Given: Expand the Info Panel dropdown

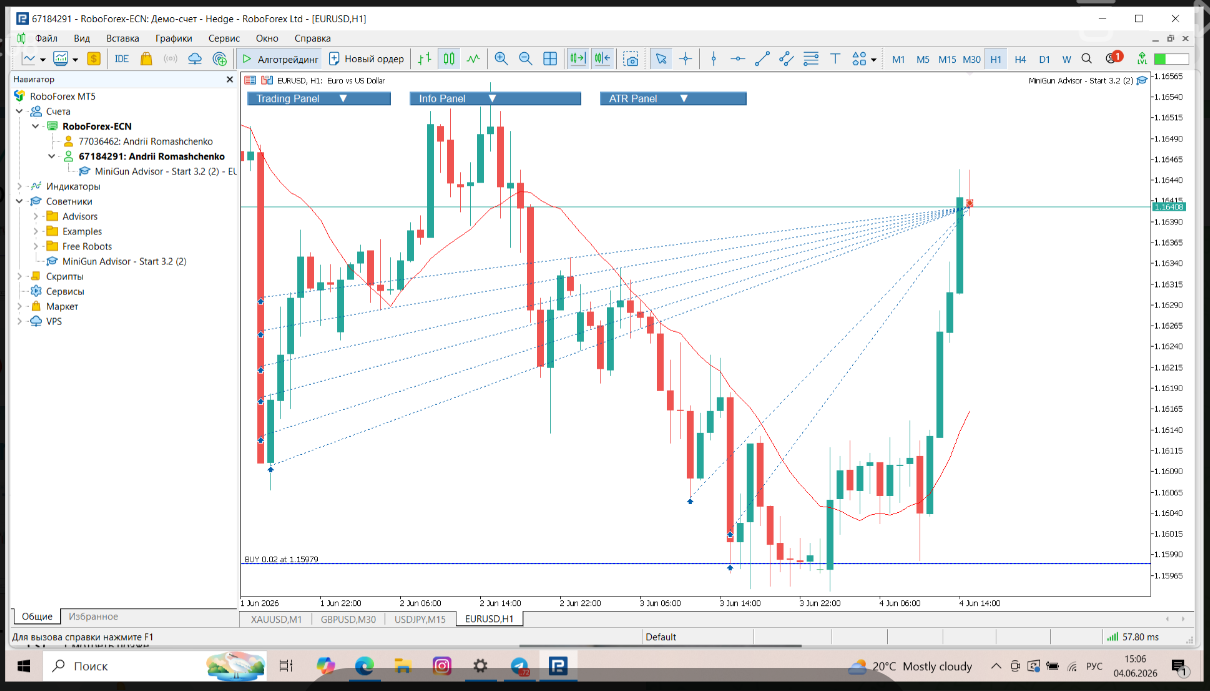Looking at the screenshot, I should [x=492, y=98].
